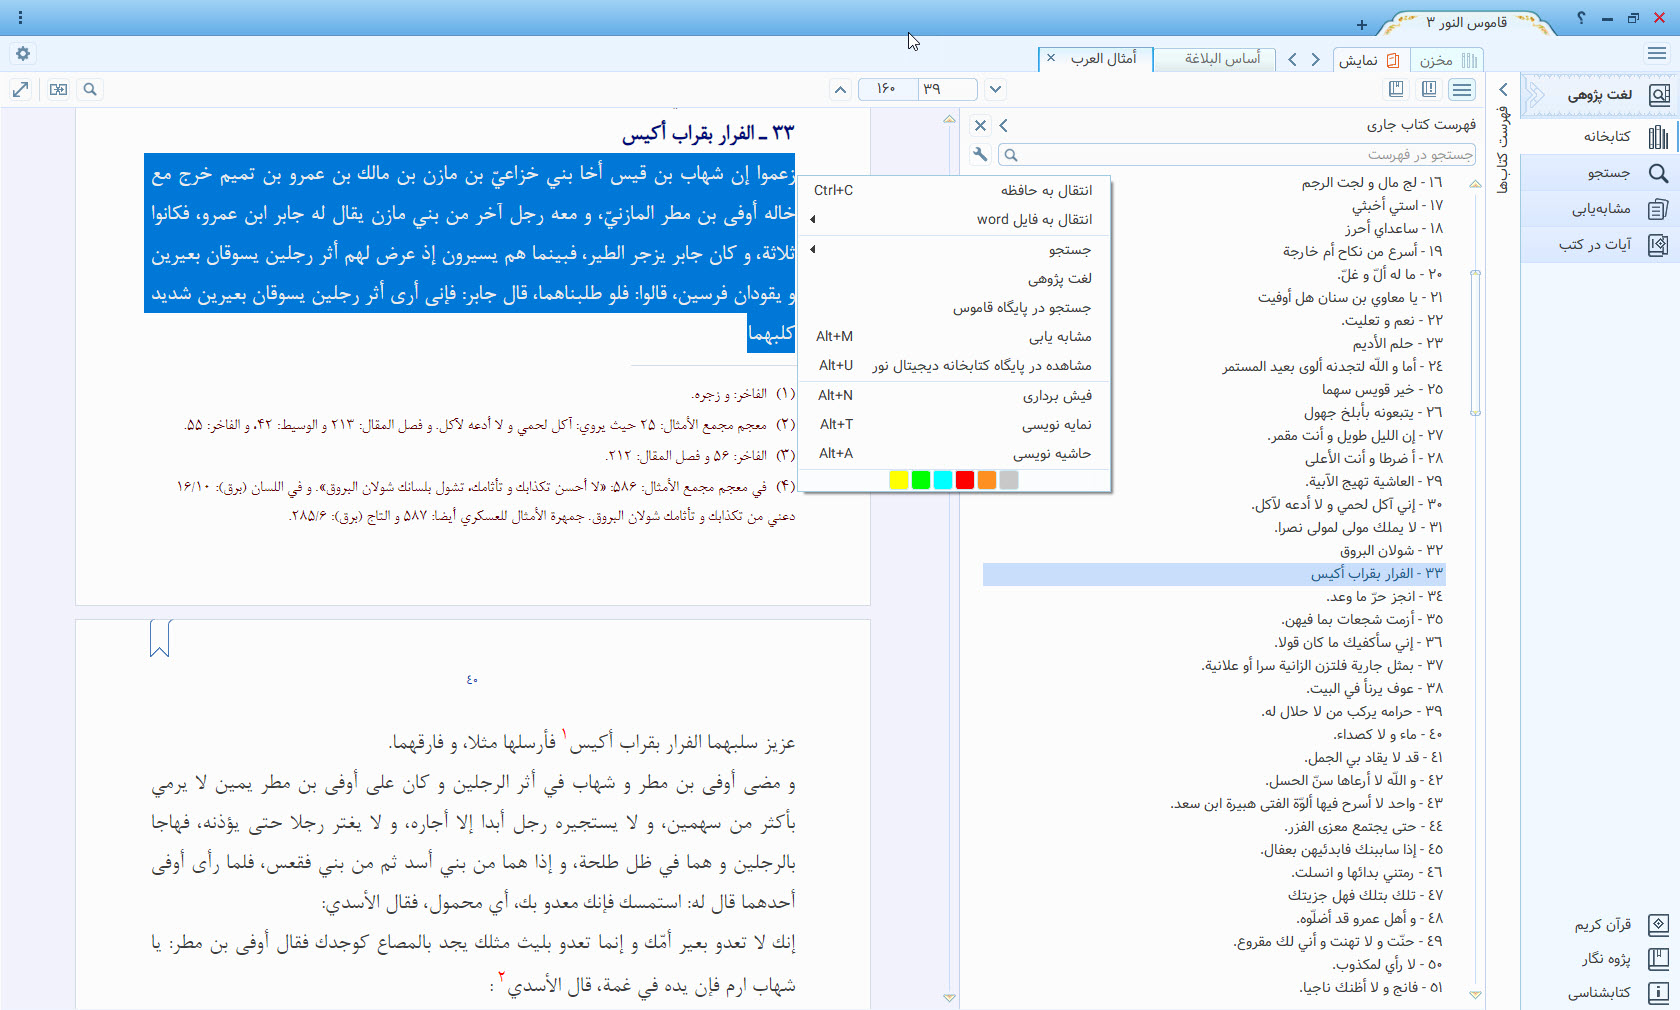Expand انتقال به فایل word submenu
1680x1010 pixels.
(955, 219)
